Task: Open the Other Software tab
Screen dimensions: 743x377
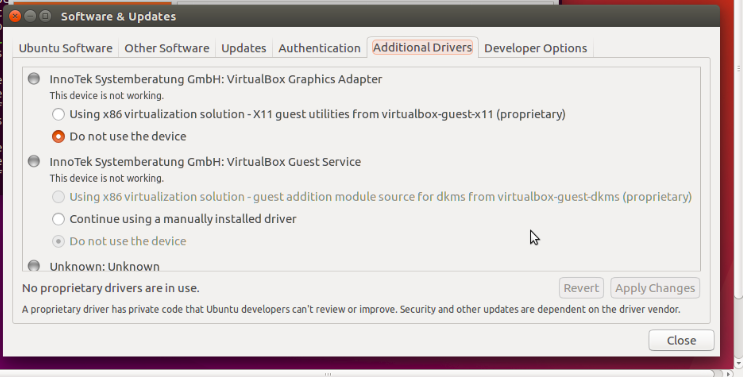Action: click(x=167, y=48)
